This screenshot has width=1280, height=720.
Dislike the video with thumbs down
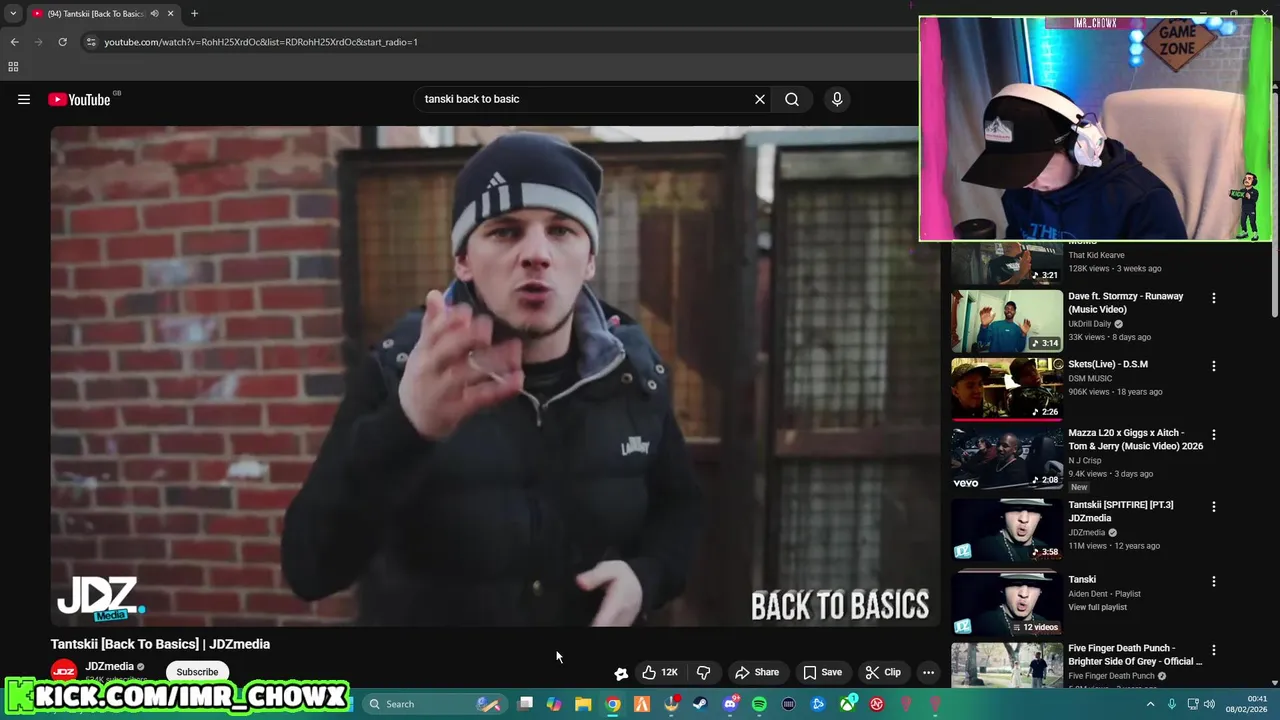pos(704,672)
